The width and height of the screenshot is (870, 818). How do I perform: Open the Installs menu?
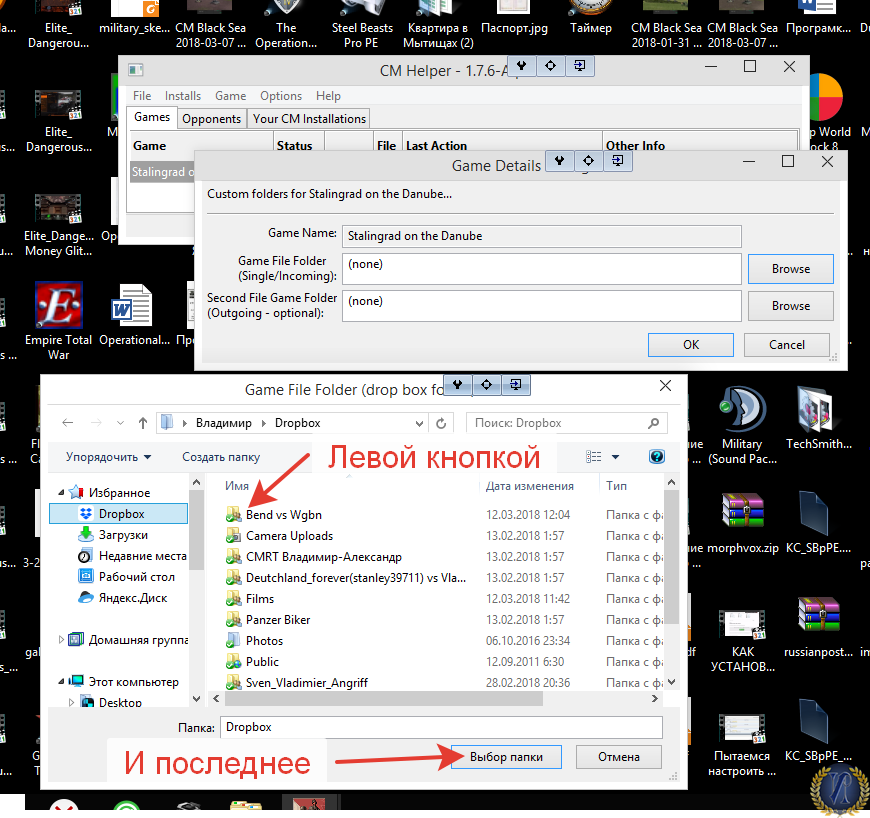pyautogui.click(x=183, y=96)
